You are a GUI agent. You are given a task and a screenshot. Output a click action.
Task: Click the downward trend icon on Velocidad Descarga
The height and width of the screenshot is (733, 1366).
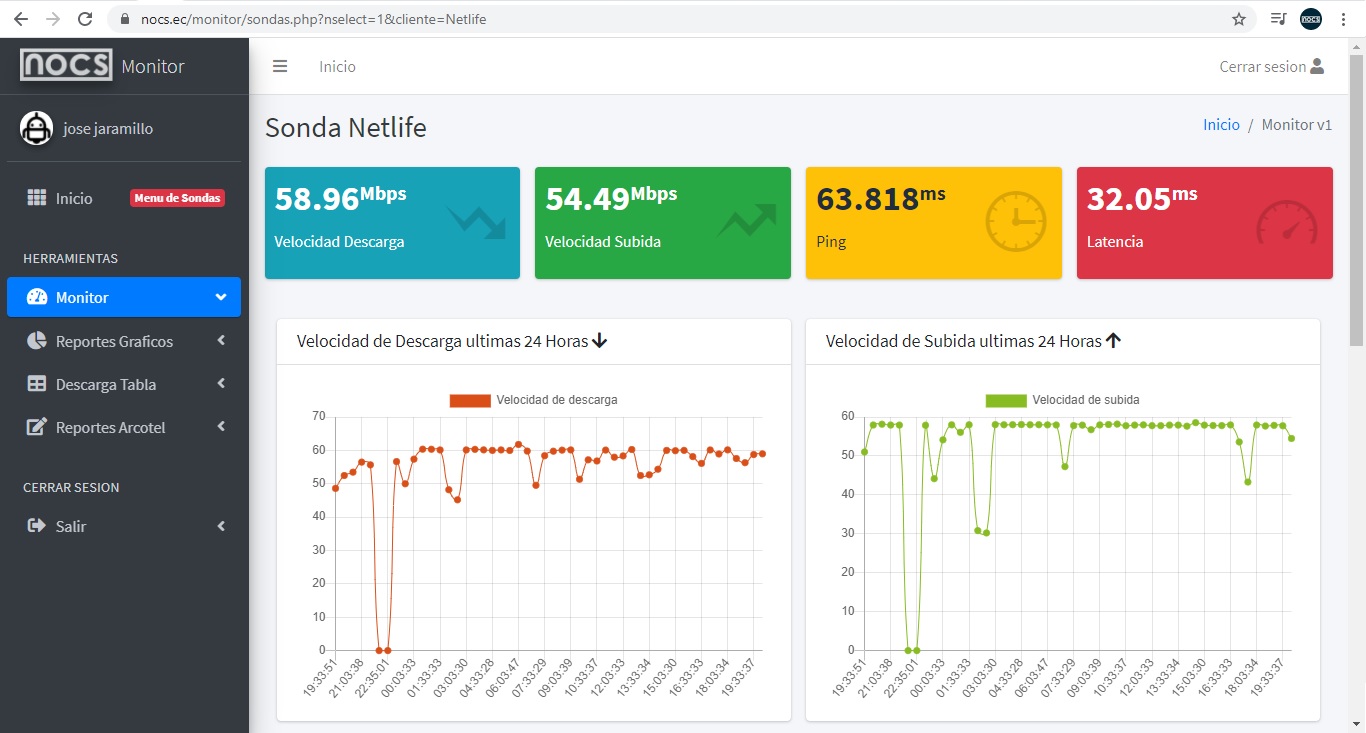pyautogui.click(x=476, y=221)
